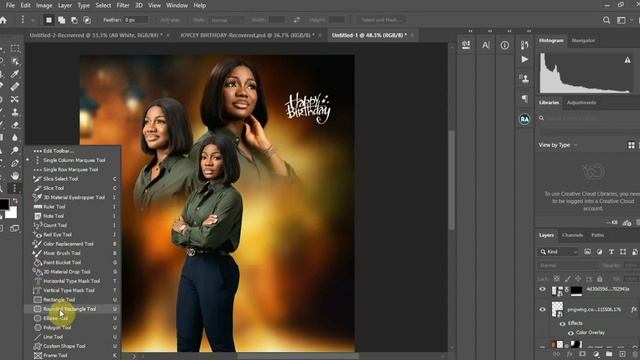Click the Home icon in options bar
Image resolution: width=640 pixels, height=360 pixels.
click(3, 20)
